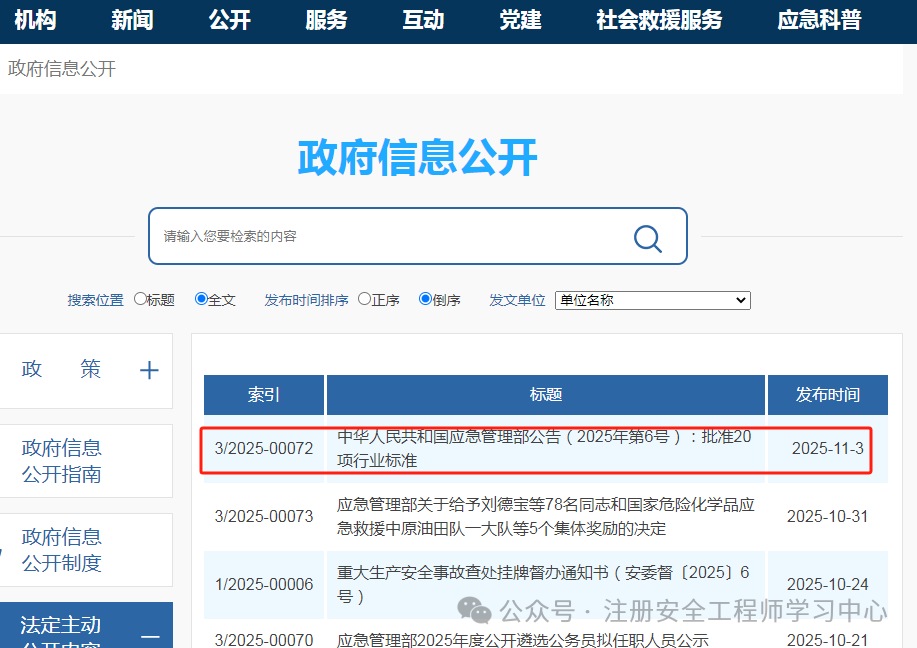This screenshot has width=917, height=648.
Task: Open the 单位名称 dropdown
Action: click(x=652, y=300)
